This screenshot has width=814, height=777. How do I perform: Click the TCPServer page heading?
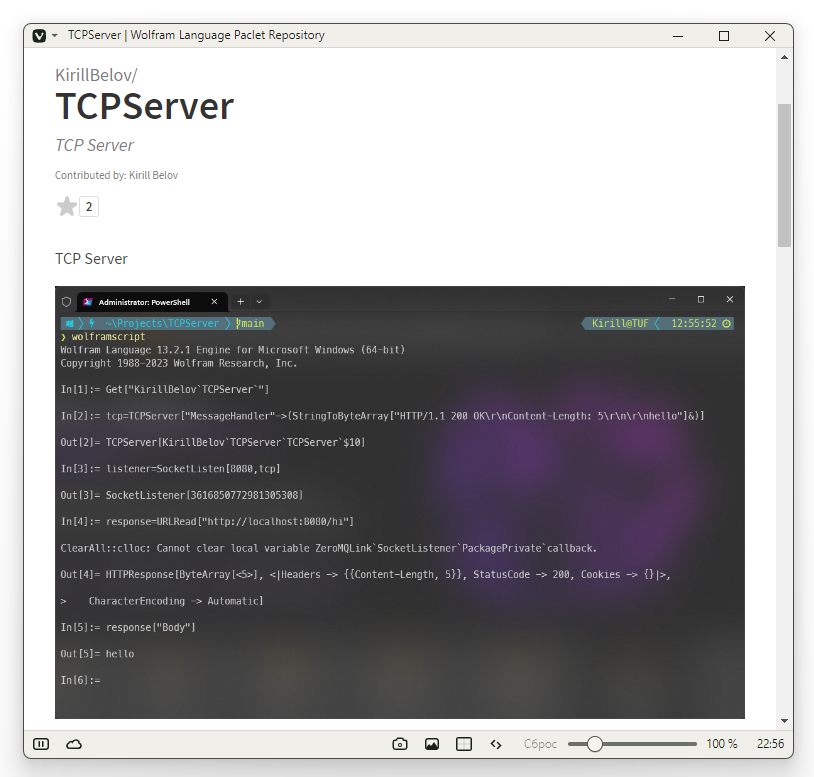coord(144,106)
